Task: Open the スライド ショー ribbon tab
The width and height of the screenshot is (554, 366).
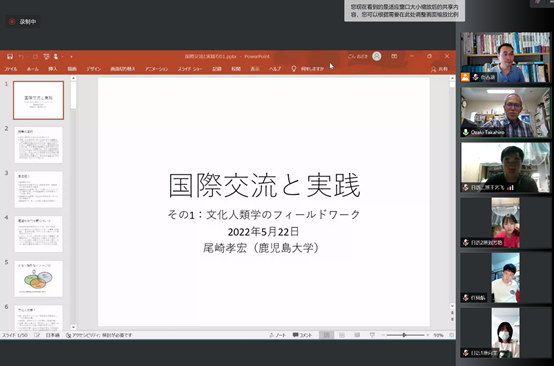Action: pyautogui.click(x=190, y=69)
